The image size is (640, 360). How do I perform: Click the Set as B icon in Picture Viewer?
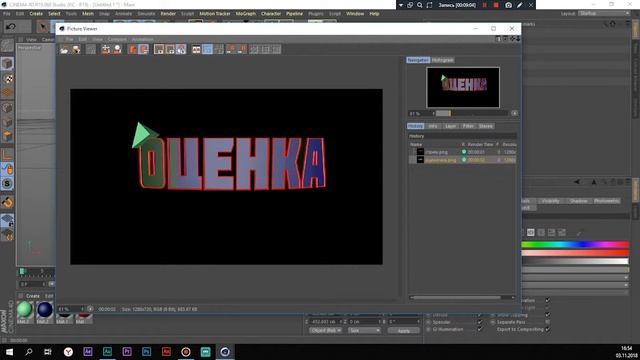tap(242, 50)
